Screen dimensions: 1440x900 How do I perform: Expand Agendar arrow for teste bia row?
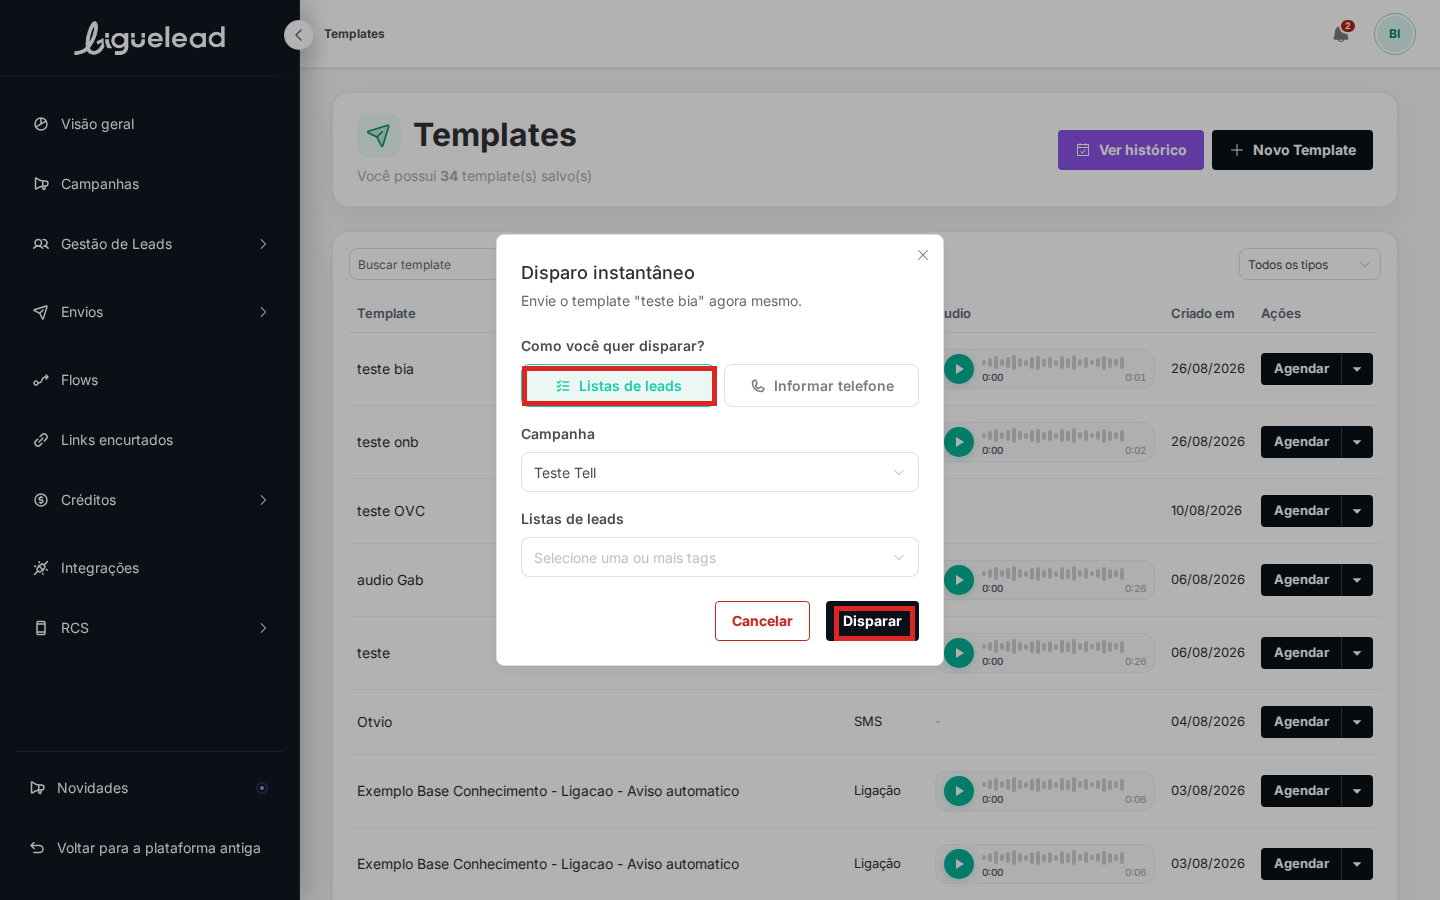[x=1357, y=369]
